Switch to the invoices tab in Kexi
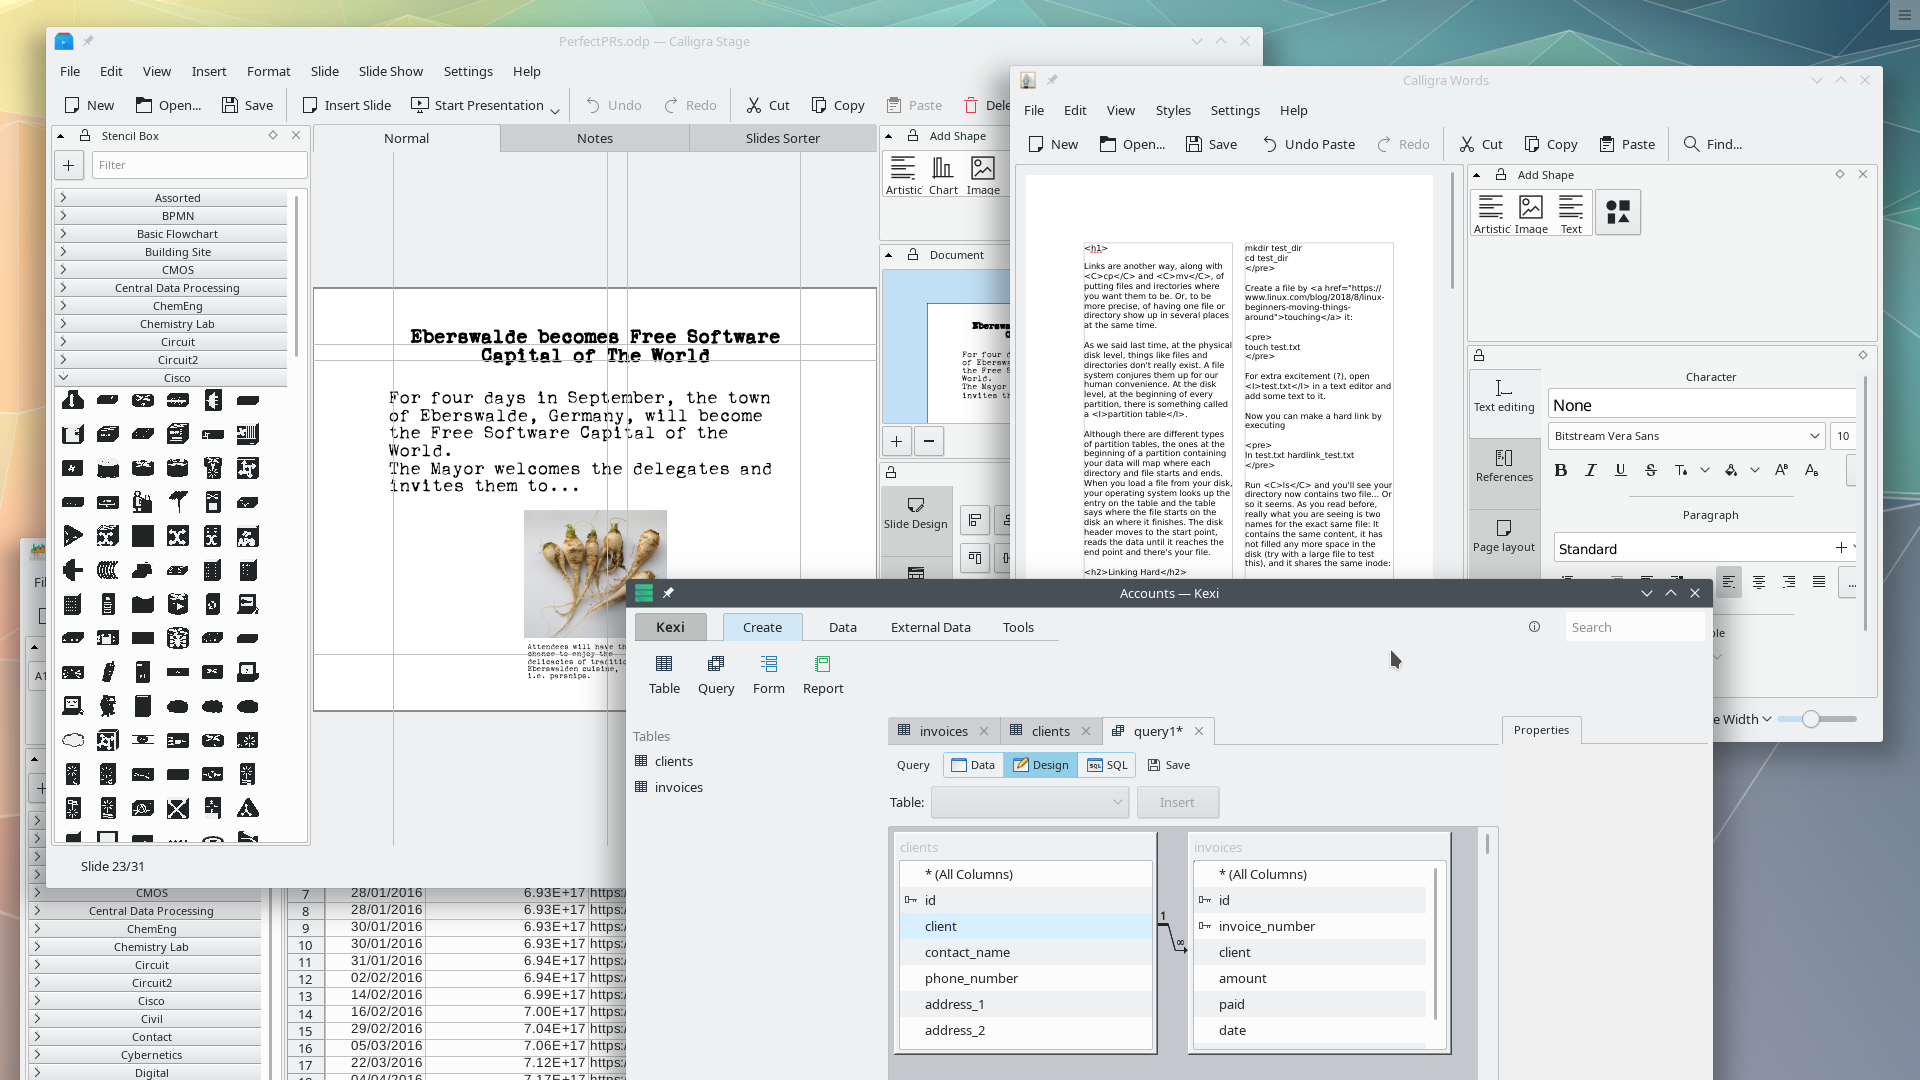Image resolution: width=1920 pixels, height=1080 pixels. coord(944,731)
